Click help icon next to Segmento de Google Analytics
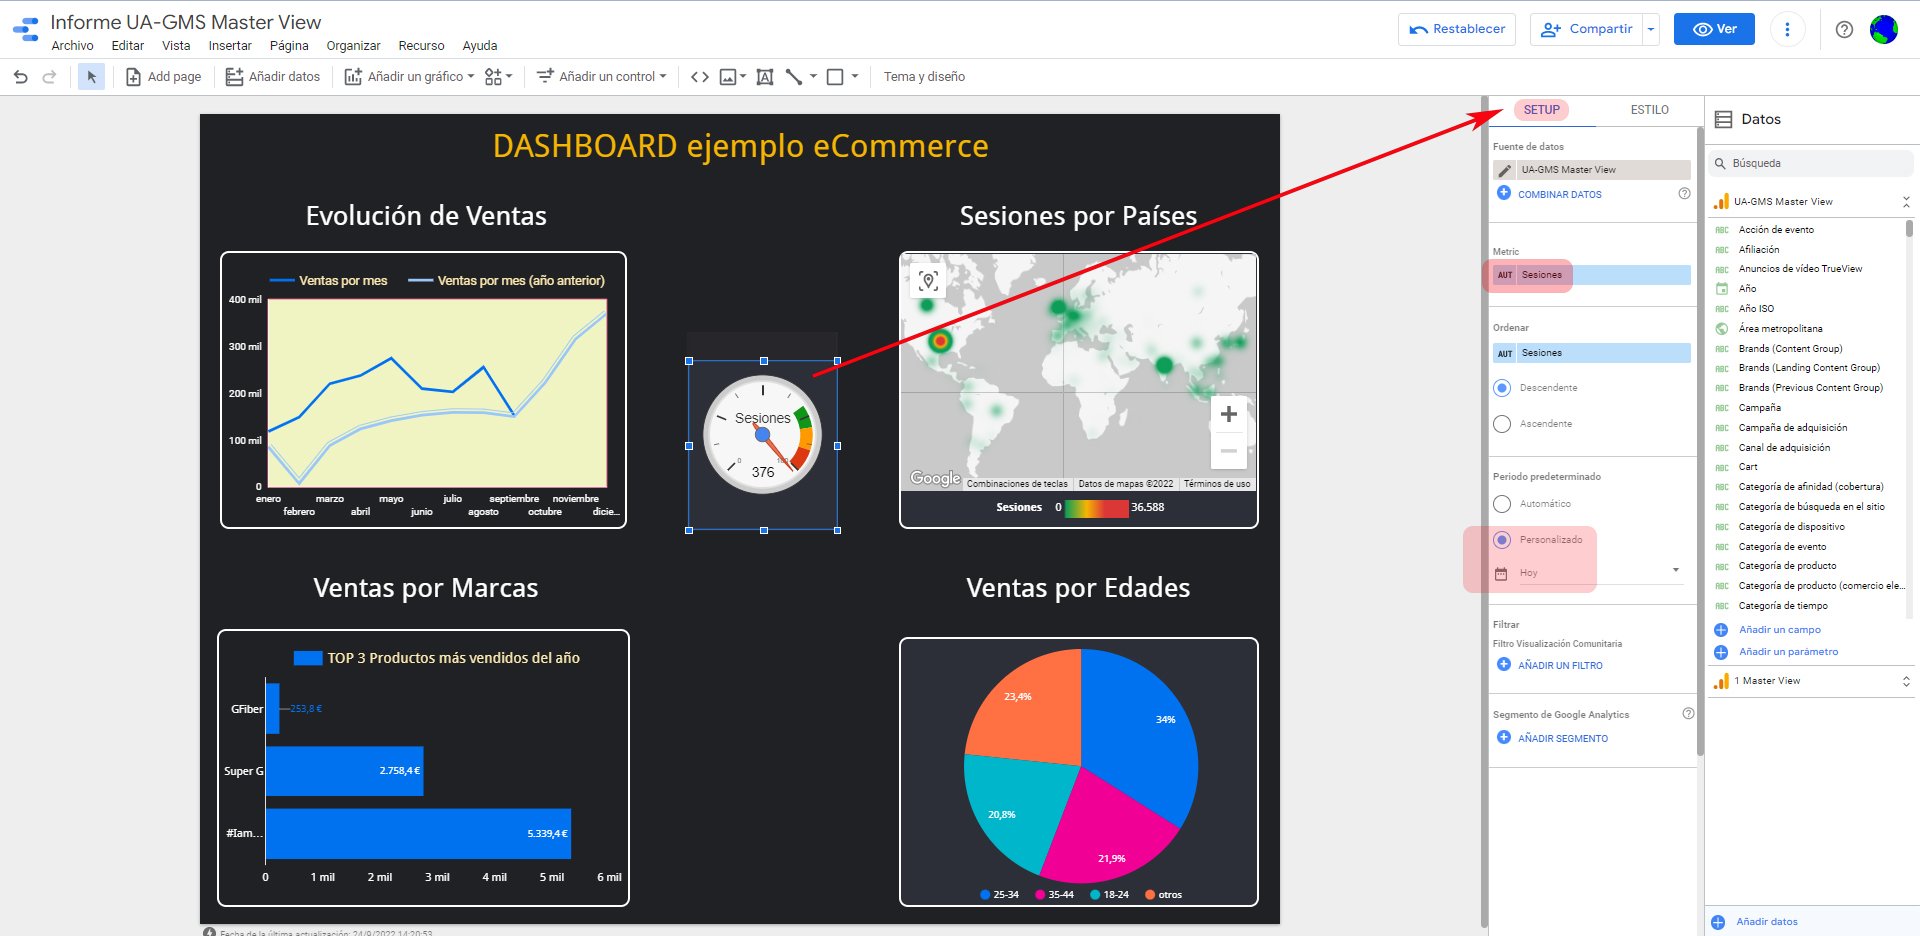1920x936 pixels. (x=1688, y=714)
